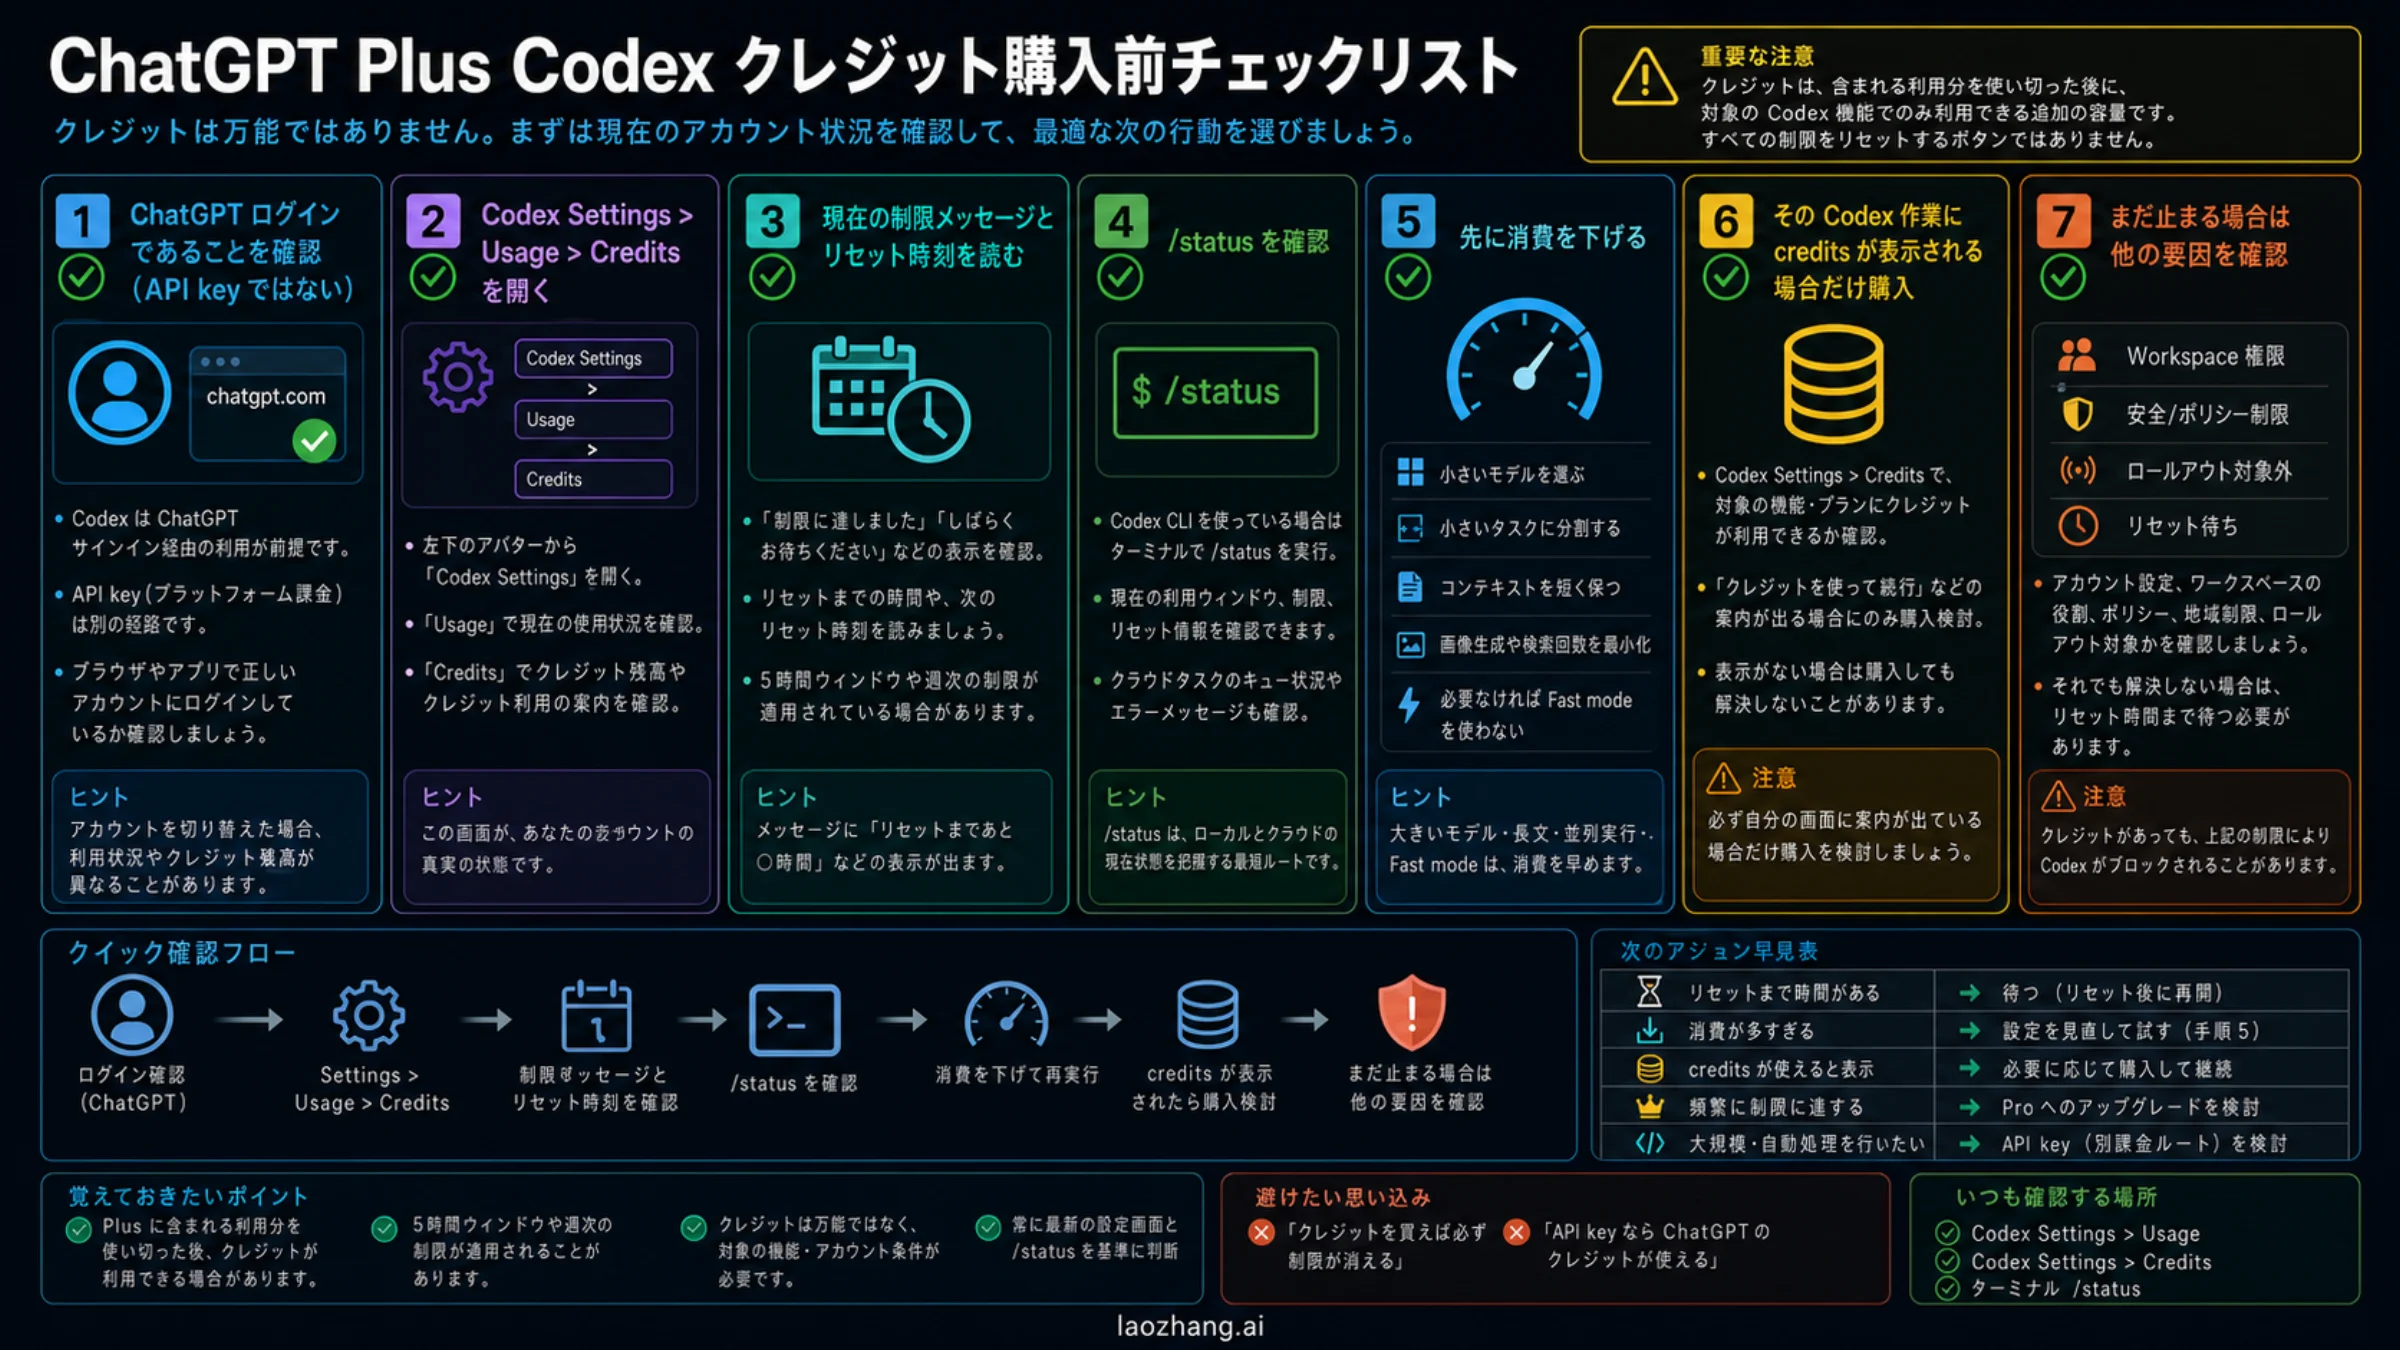Click the code brackets icon beside 大規模・自動処理を行いたい
This screenshot has width=2400, height=1350.
pos(1650,1143)
